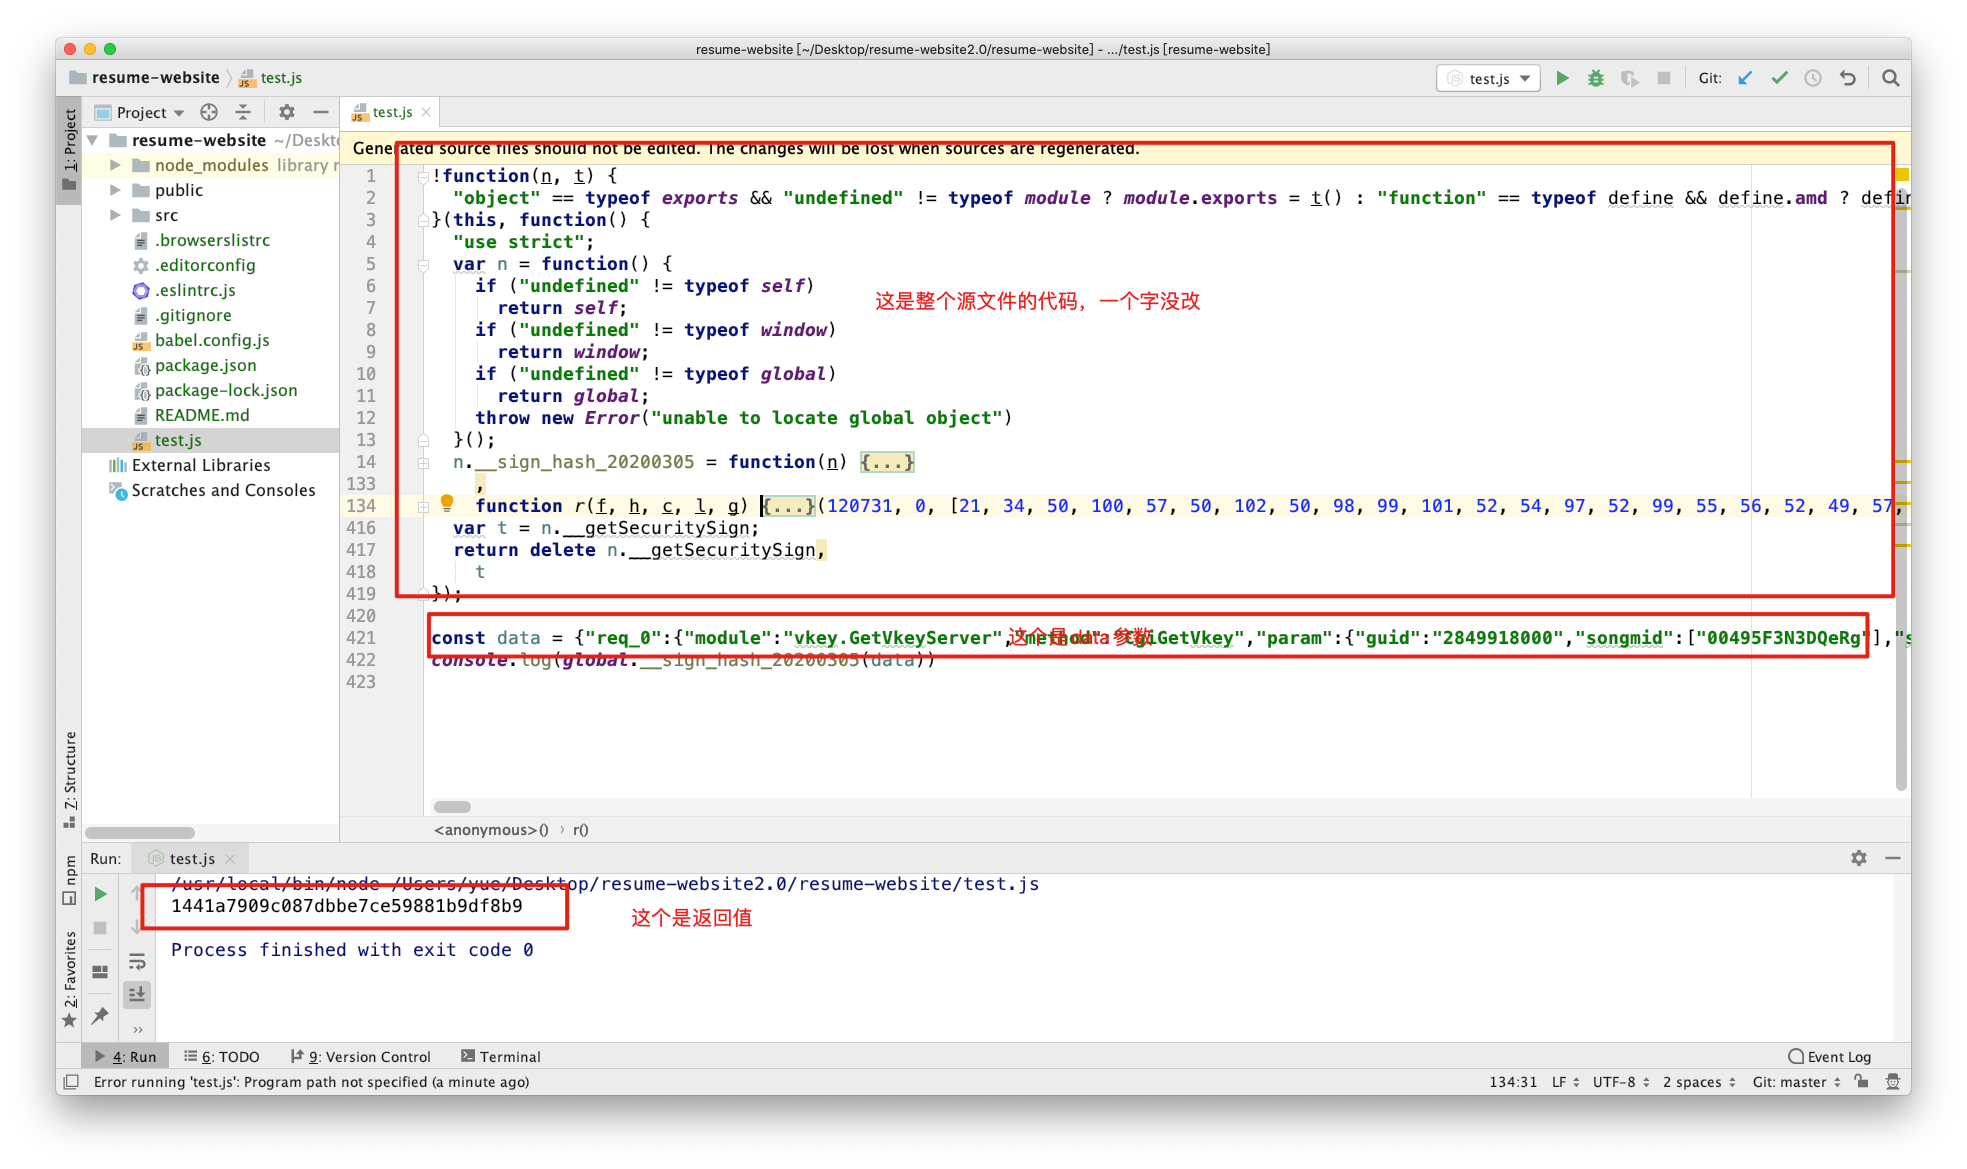Click the green Run button in top toolbar
1967x1169 pixels.
pyautogui.click(x=1562, y=78)
